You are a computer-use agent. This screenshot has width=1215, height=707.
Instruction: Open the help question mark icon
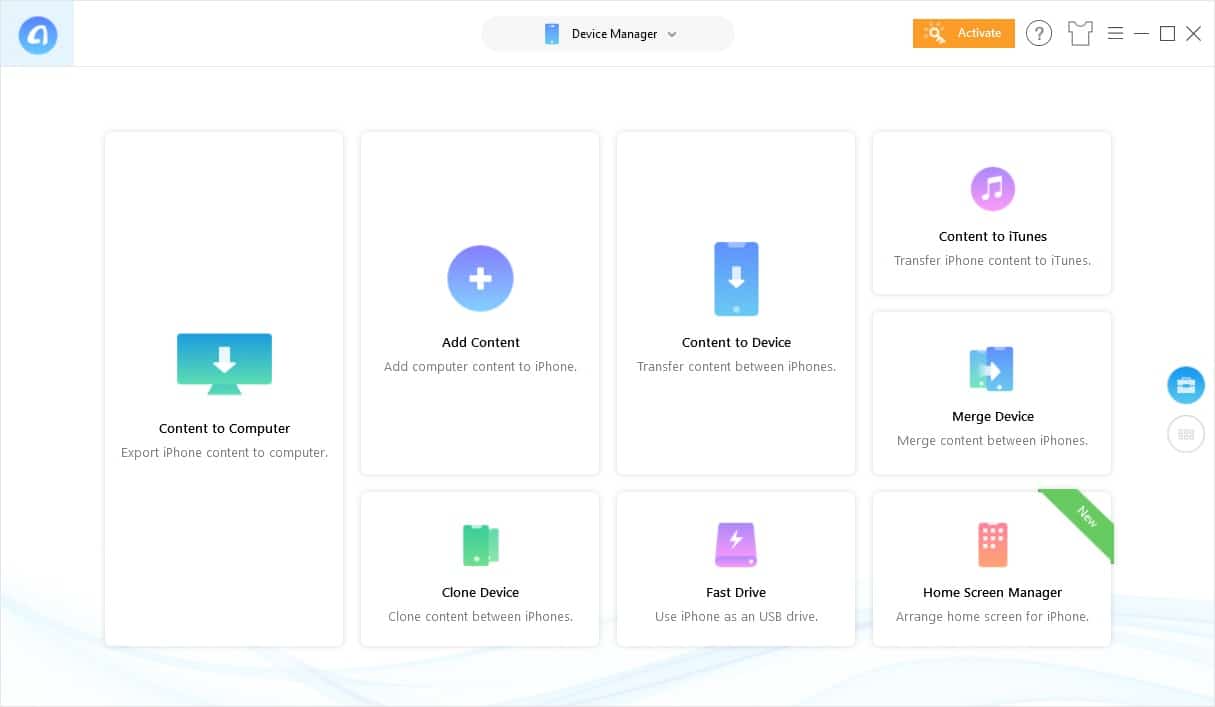click(x=1039, y=34)
